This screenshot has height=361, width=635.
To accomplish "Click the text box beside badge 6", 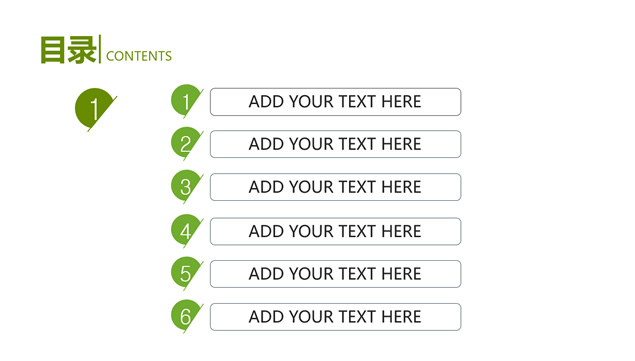I will click(x=335, y=317).
